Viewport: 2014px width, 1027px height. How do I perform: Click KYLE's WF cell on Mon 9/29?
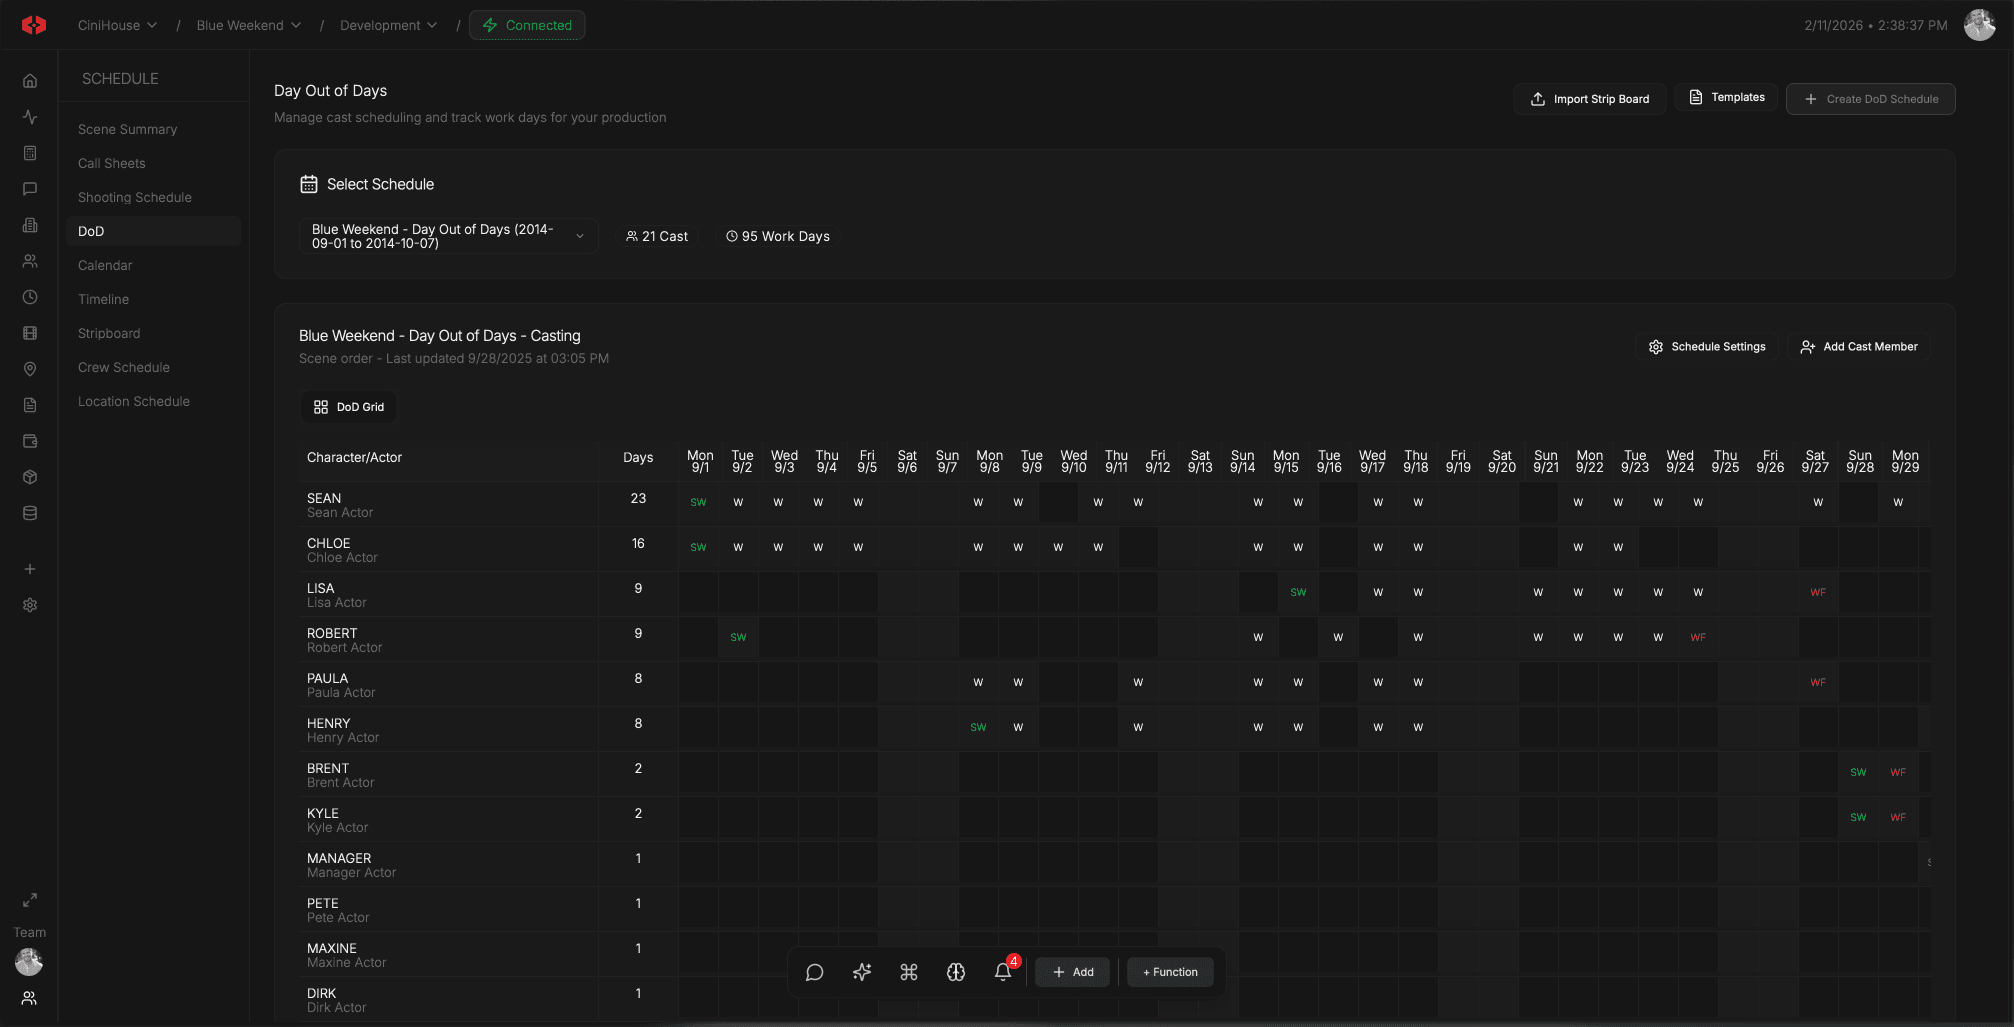click(1898, 817)
